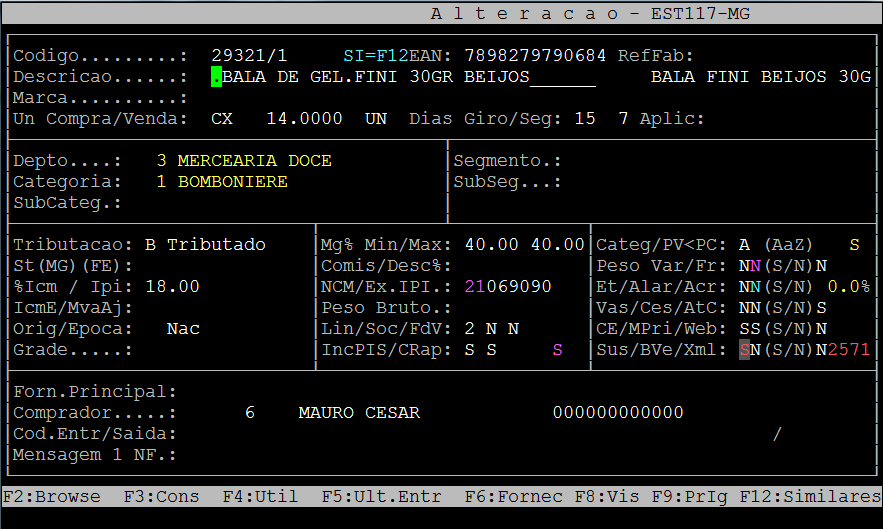Click the Comprador name MAURO CESAR
Viewport: 883px width, 529px height.
coord(359,413)
